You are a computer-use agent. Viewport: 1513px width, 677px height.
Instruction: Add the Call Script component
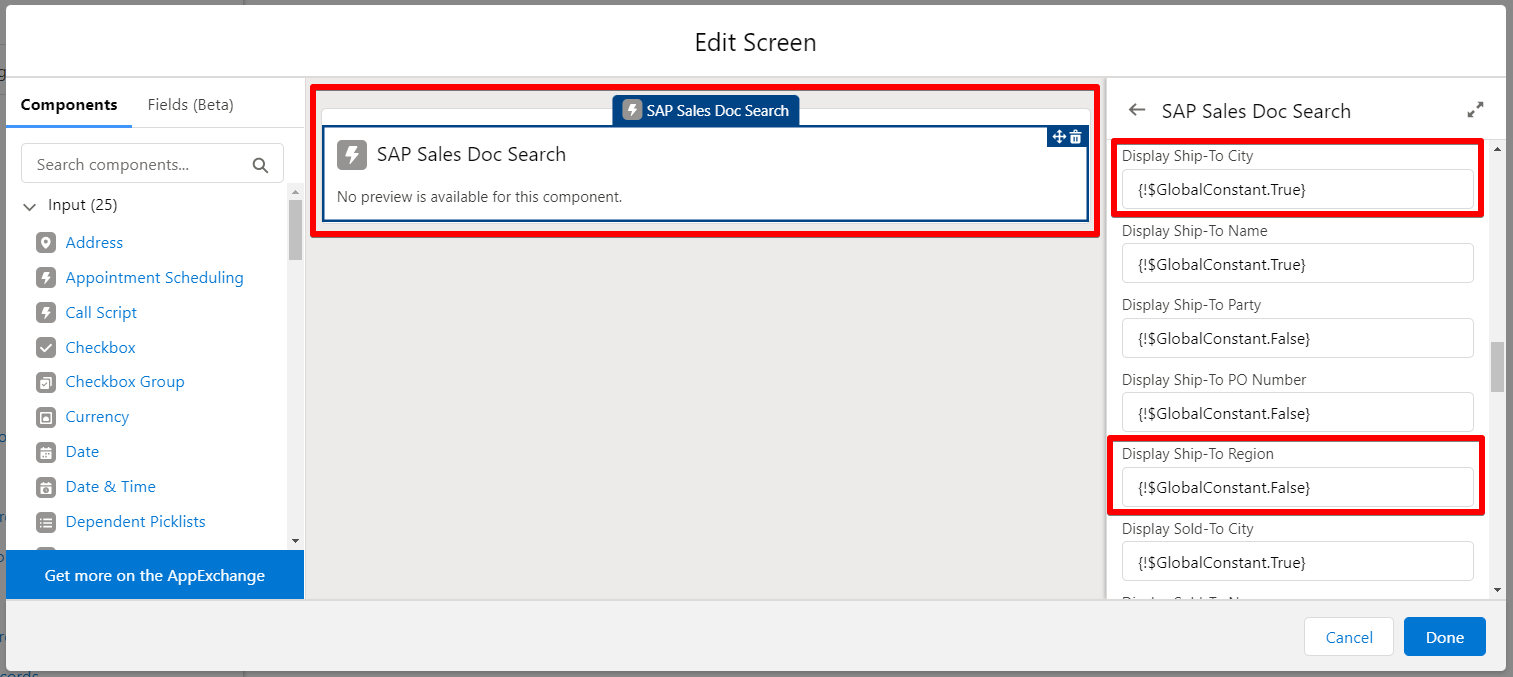[x=101, y=313]
